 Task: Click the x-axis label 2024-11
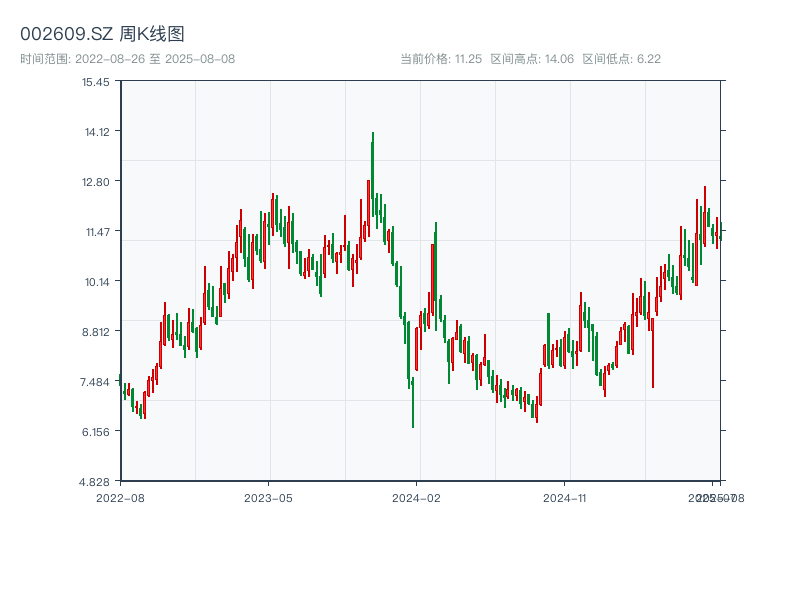(564, 498)
